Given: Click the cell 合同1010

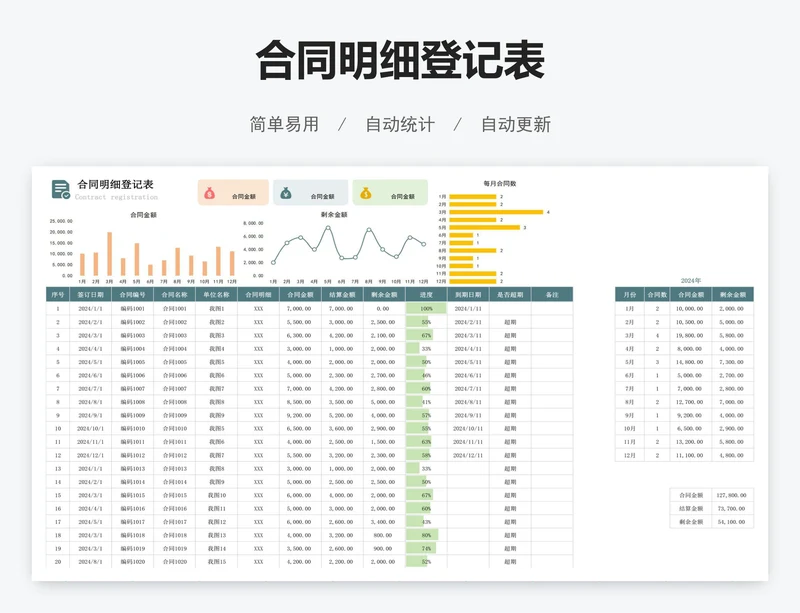Looking at the screenshot, I should (x=174, y=428).
